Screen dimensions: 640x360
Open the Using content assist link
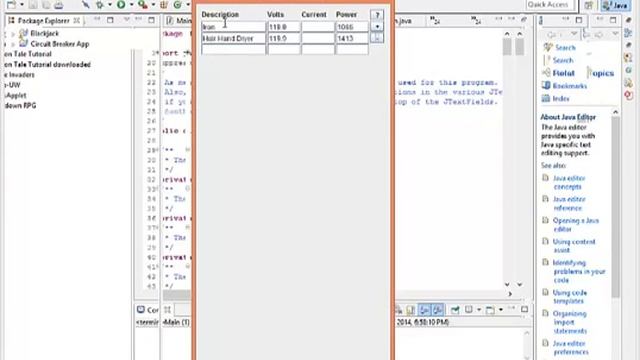point(574,246)
